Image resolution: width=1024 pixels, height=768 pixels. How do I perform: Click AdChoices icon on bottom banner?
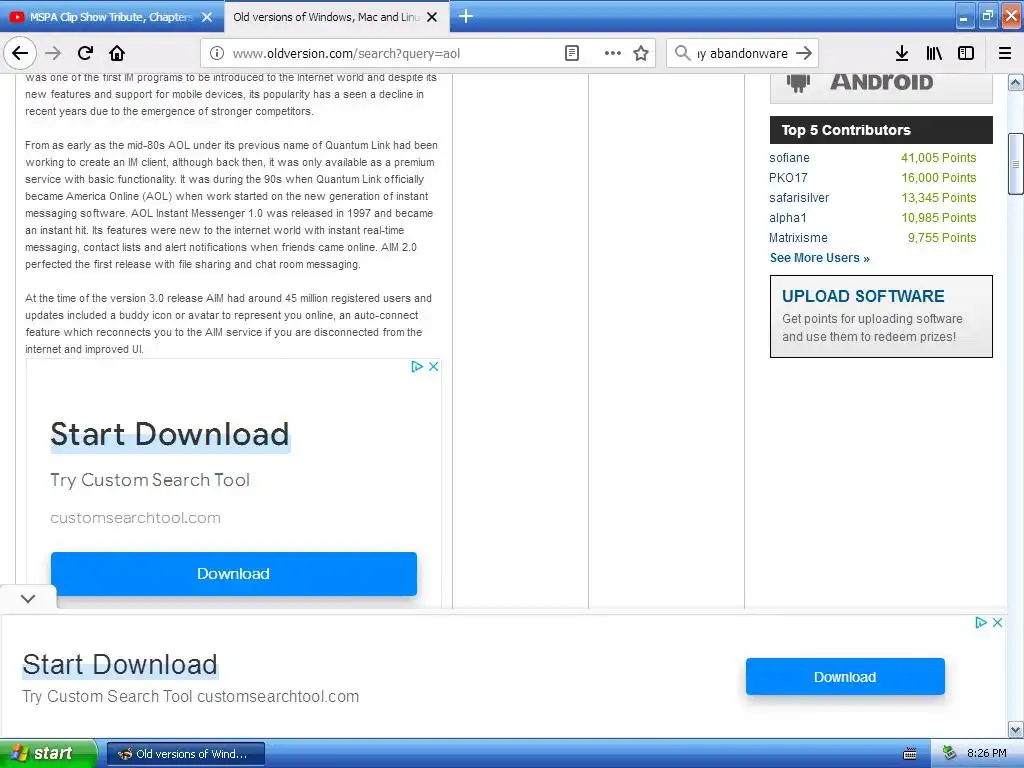tap(980, 622)
